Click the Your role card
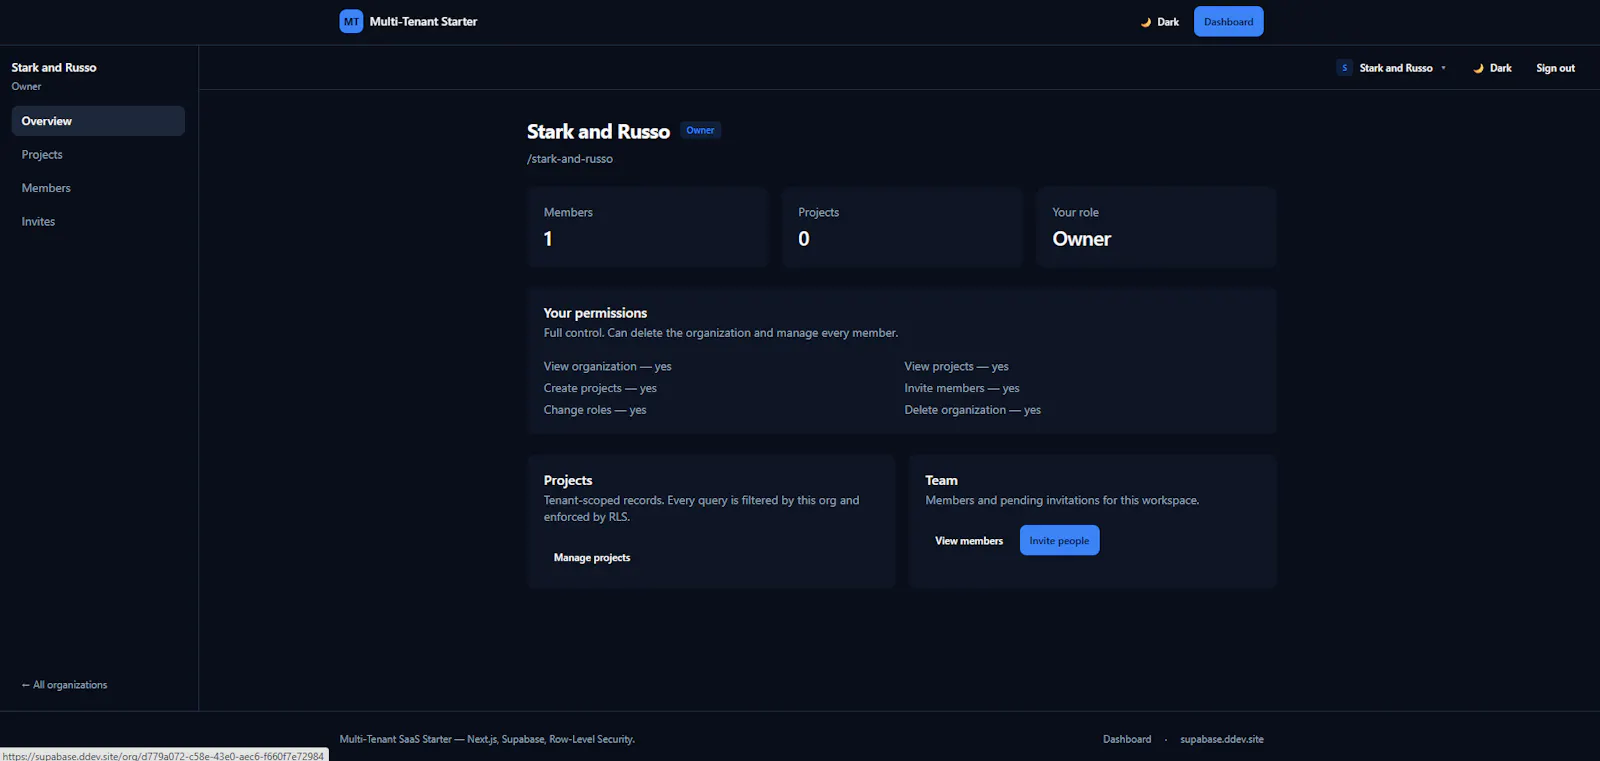1600x761 pixels. [x=1156, y=227]
